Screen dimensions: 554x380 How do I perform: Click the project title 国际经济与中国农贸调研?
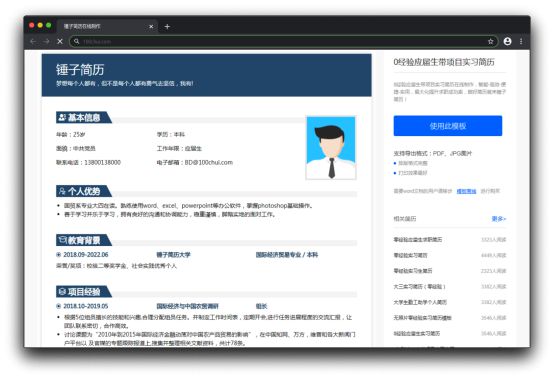coord(187,306)
